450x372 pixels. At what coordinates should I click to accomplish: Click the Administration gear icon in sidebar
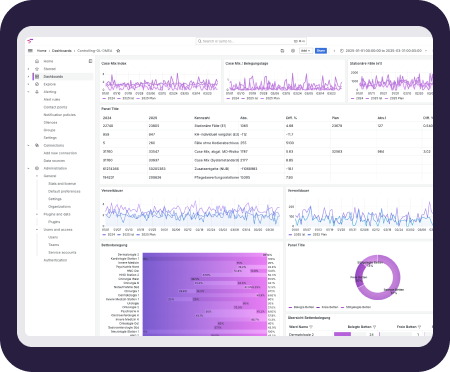pos(37,168)
